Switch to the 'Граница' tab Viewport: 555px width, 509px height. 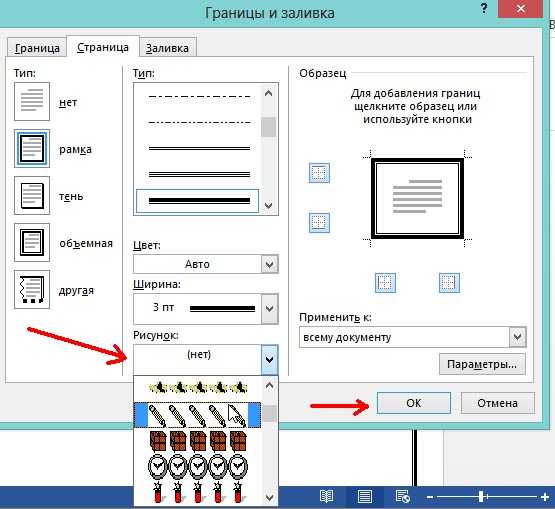[x=37, y=48]
